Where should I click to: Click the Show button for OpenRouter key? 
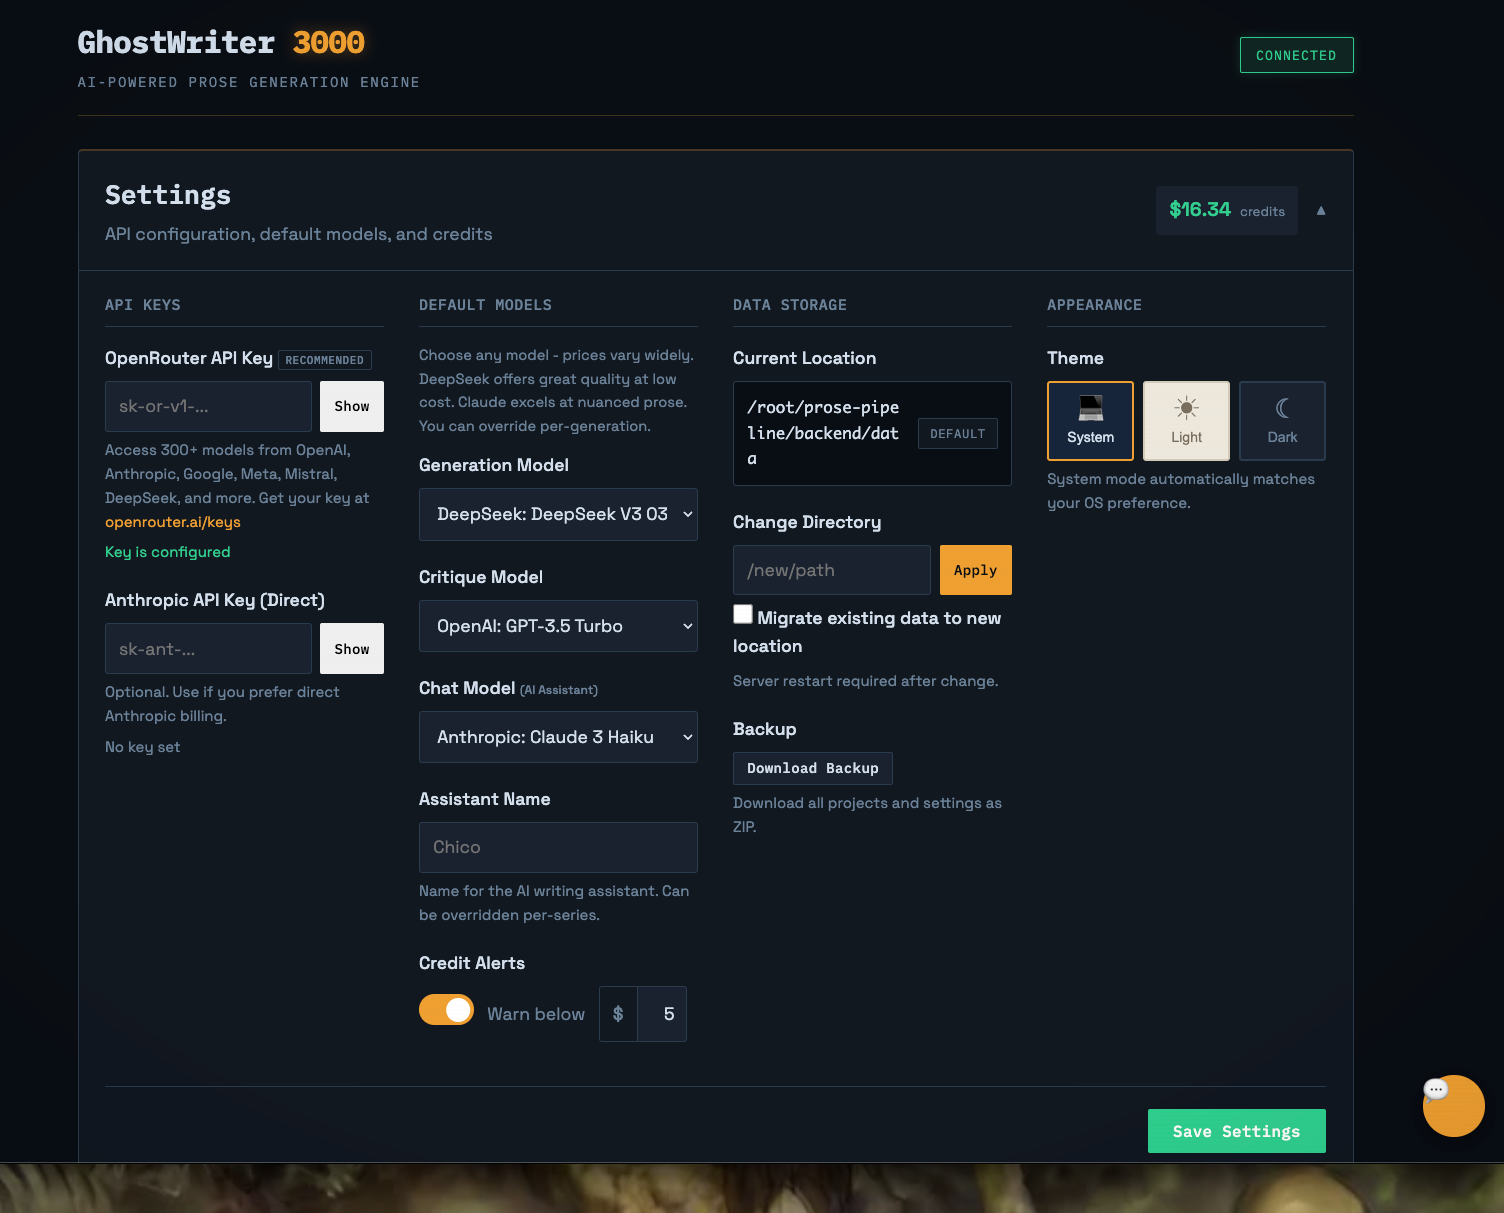click(x=351, y=406)
